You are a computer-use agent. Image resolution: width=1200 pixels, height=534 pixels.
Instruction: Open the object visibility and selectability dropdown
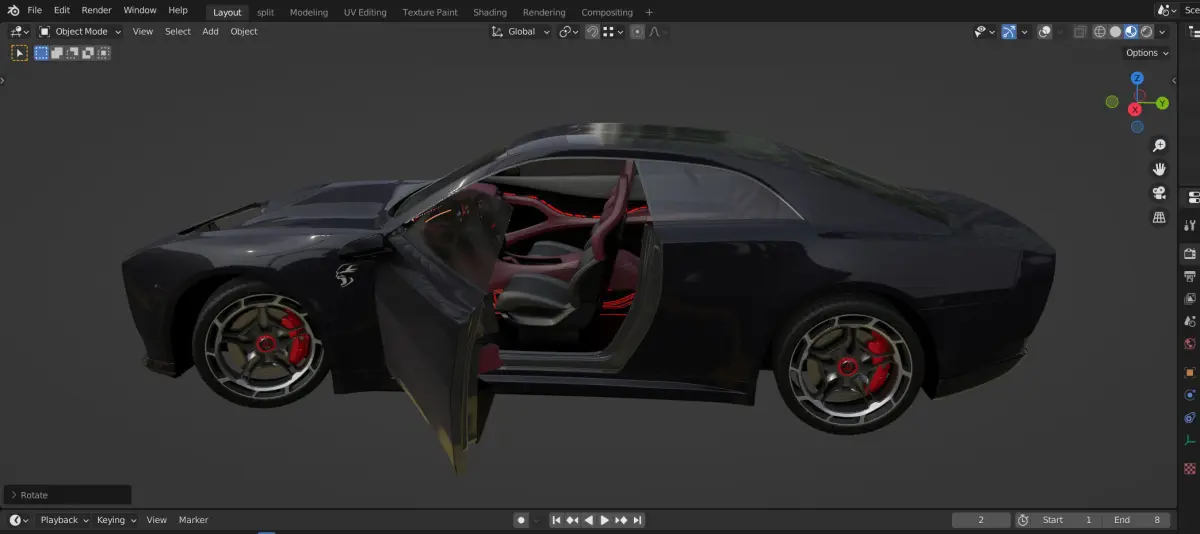click(985, 31)
